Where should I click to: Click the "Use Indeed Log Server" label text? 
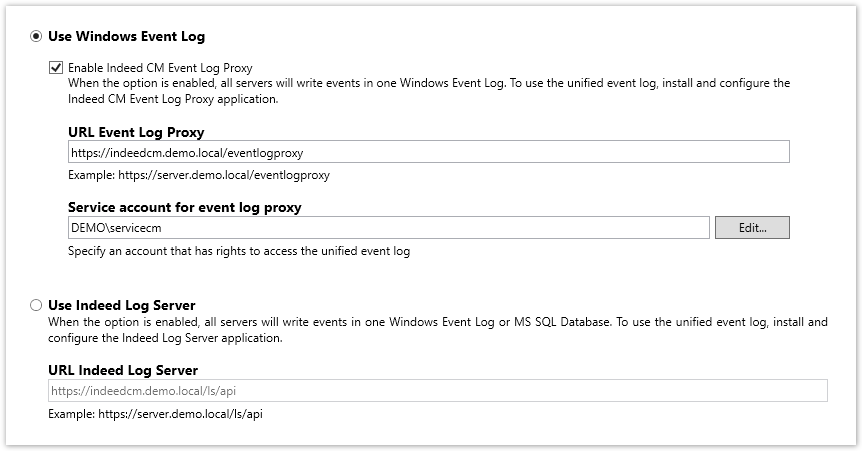pos(121,305)
